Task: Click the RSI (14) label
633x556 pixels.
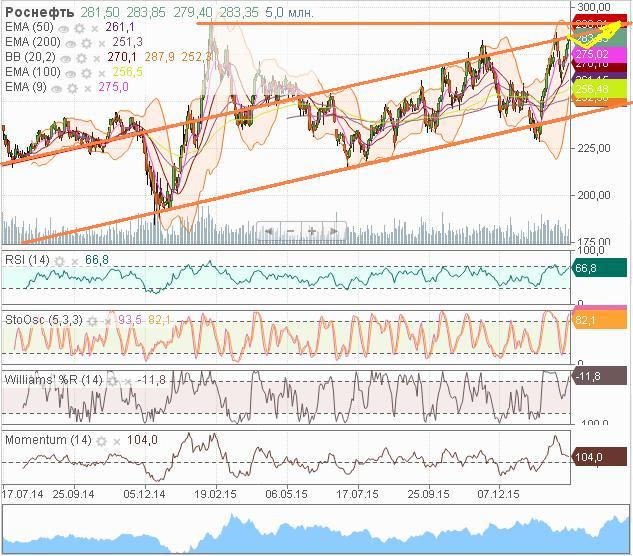Action: (27, 260)
